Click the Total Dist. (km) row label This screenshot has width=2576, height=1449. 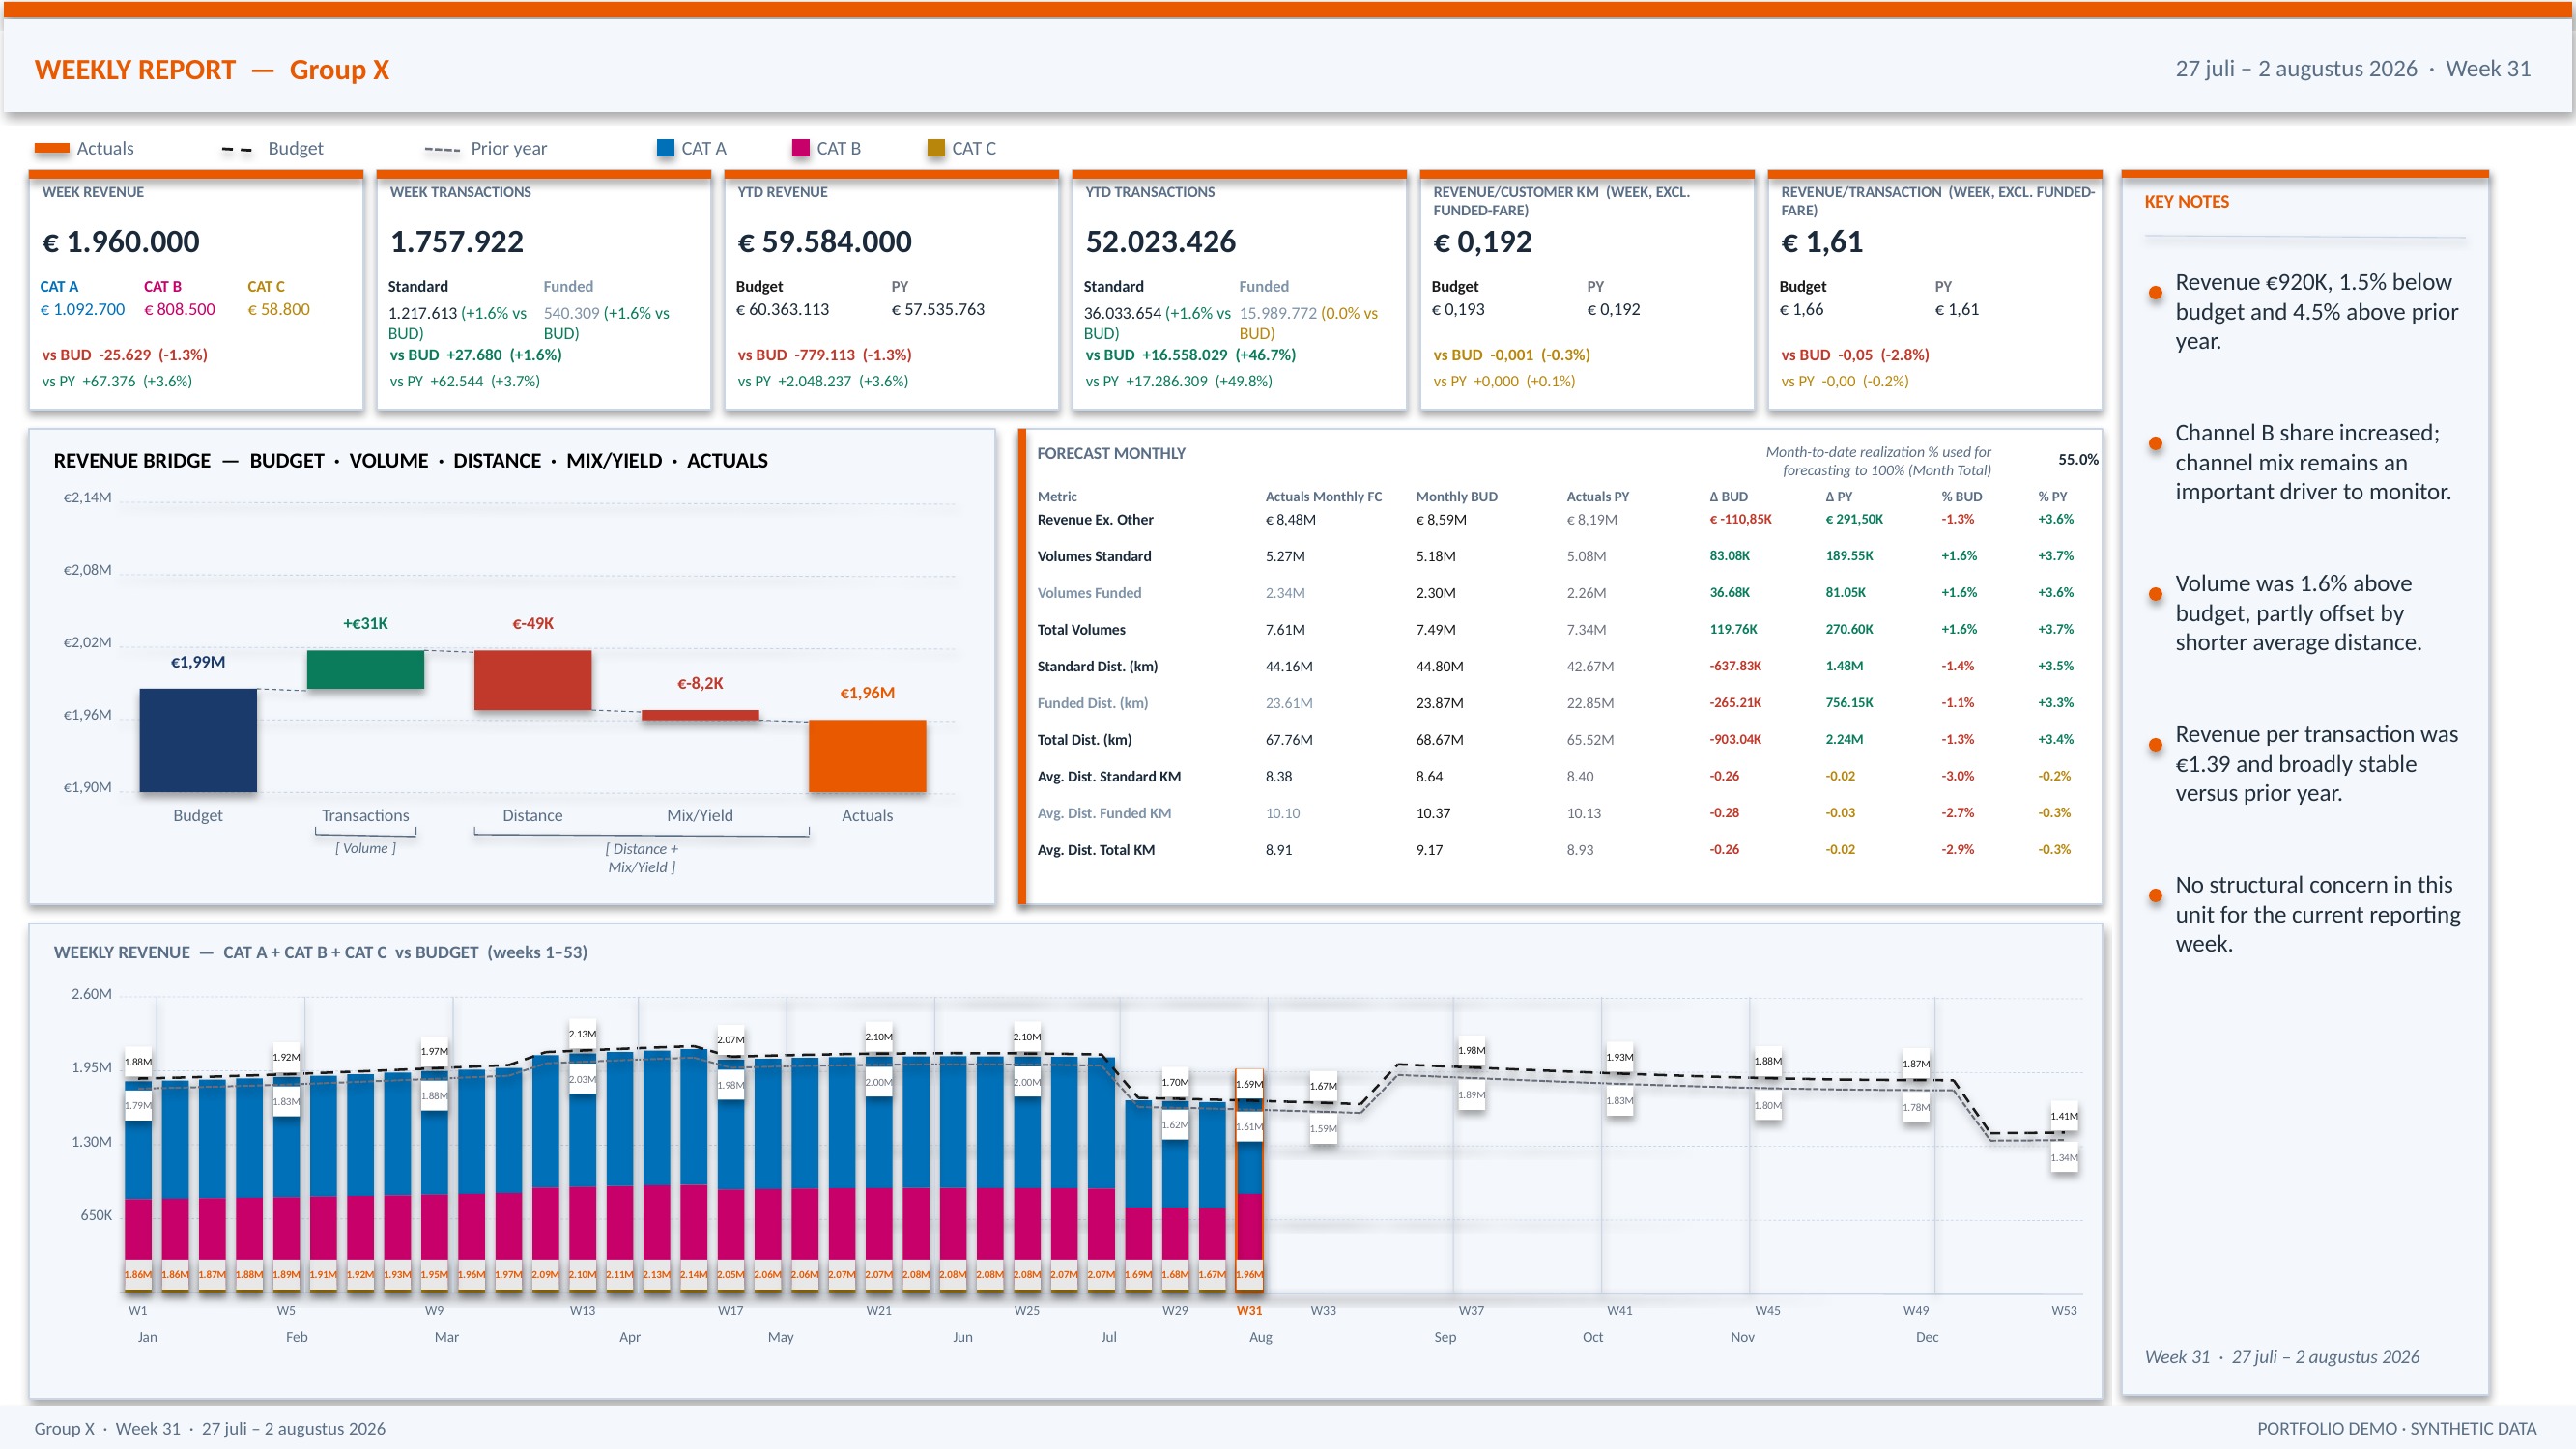point(1084,740)
